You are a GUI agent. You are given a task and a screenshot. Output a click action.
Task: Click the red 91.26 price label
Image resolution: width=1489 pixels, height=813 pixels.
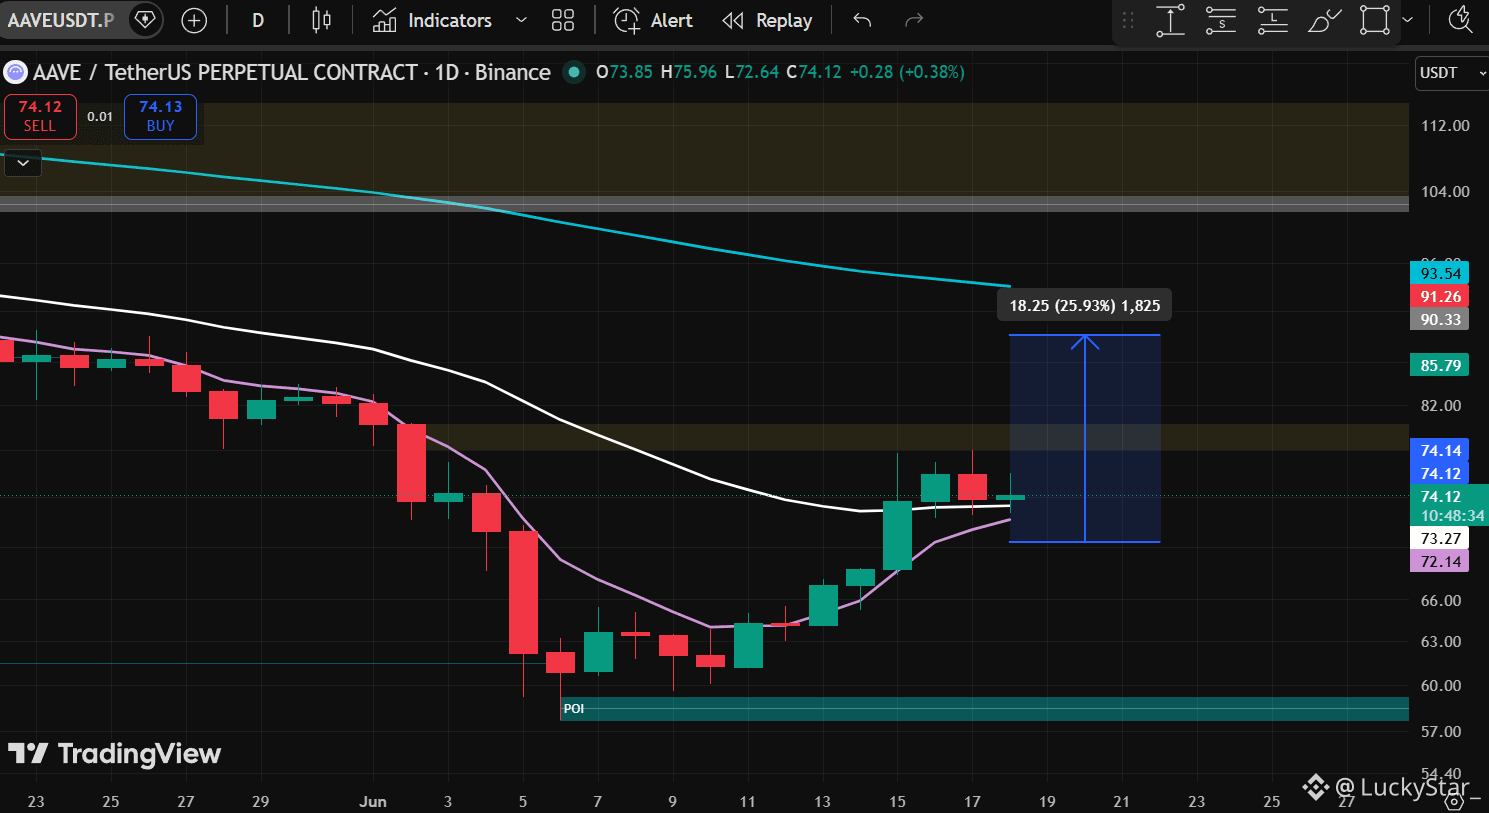(x=1440, y=297)
